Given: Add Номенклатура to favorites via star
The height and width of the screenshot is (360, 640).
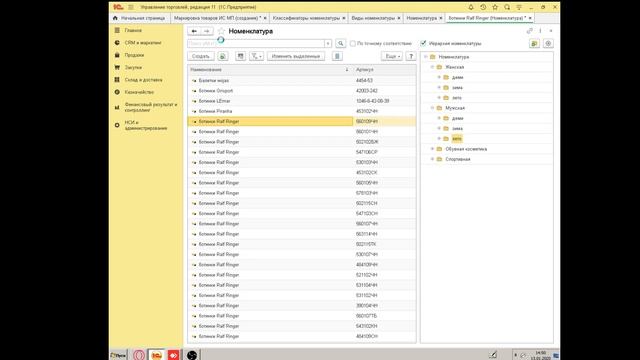Looking at the screenshot, I should point(221,31).
